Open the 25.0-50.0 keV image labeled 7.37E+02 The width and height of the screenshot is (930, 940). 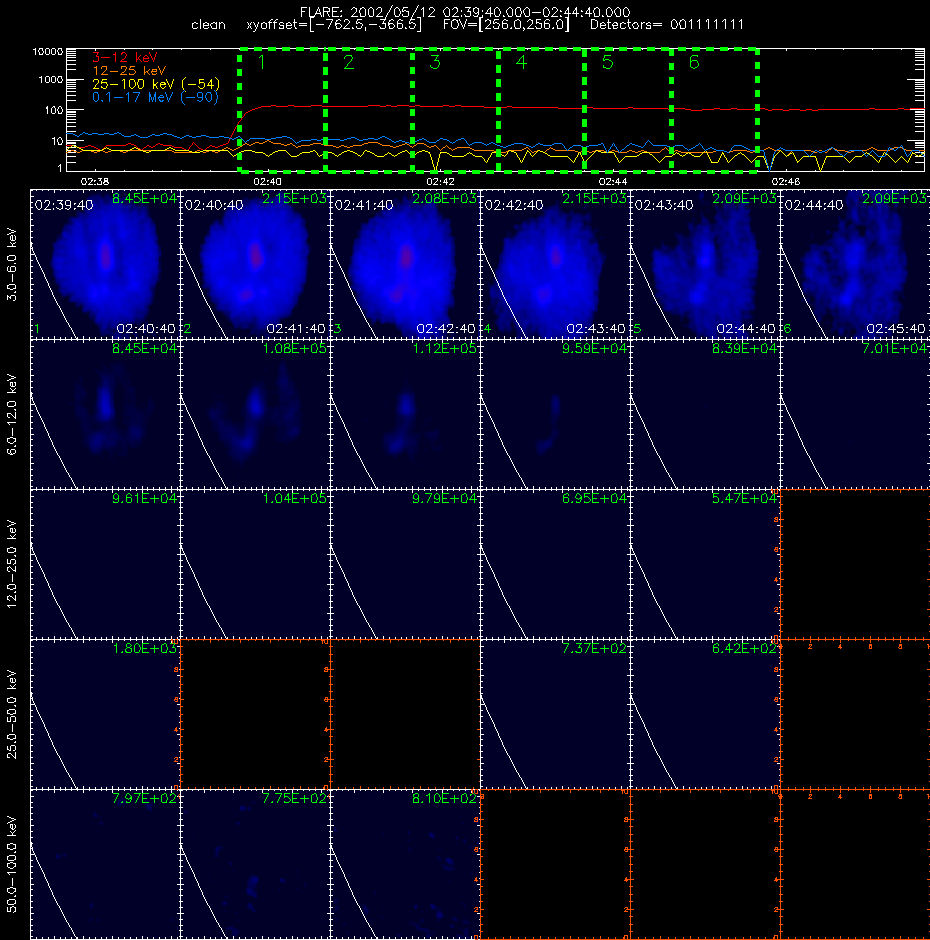pos(555,714)
